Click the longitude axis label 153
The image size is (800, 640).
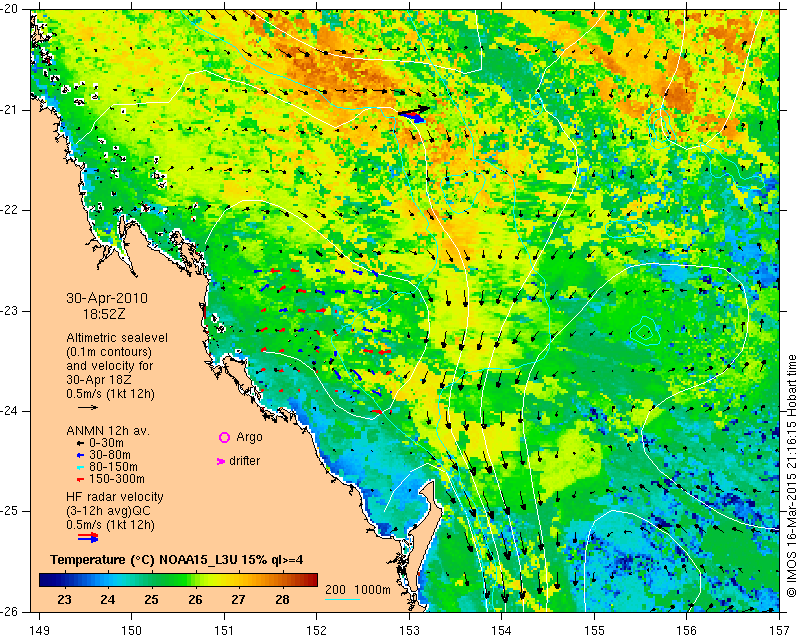click(x=409, y=630)
